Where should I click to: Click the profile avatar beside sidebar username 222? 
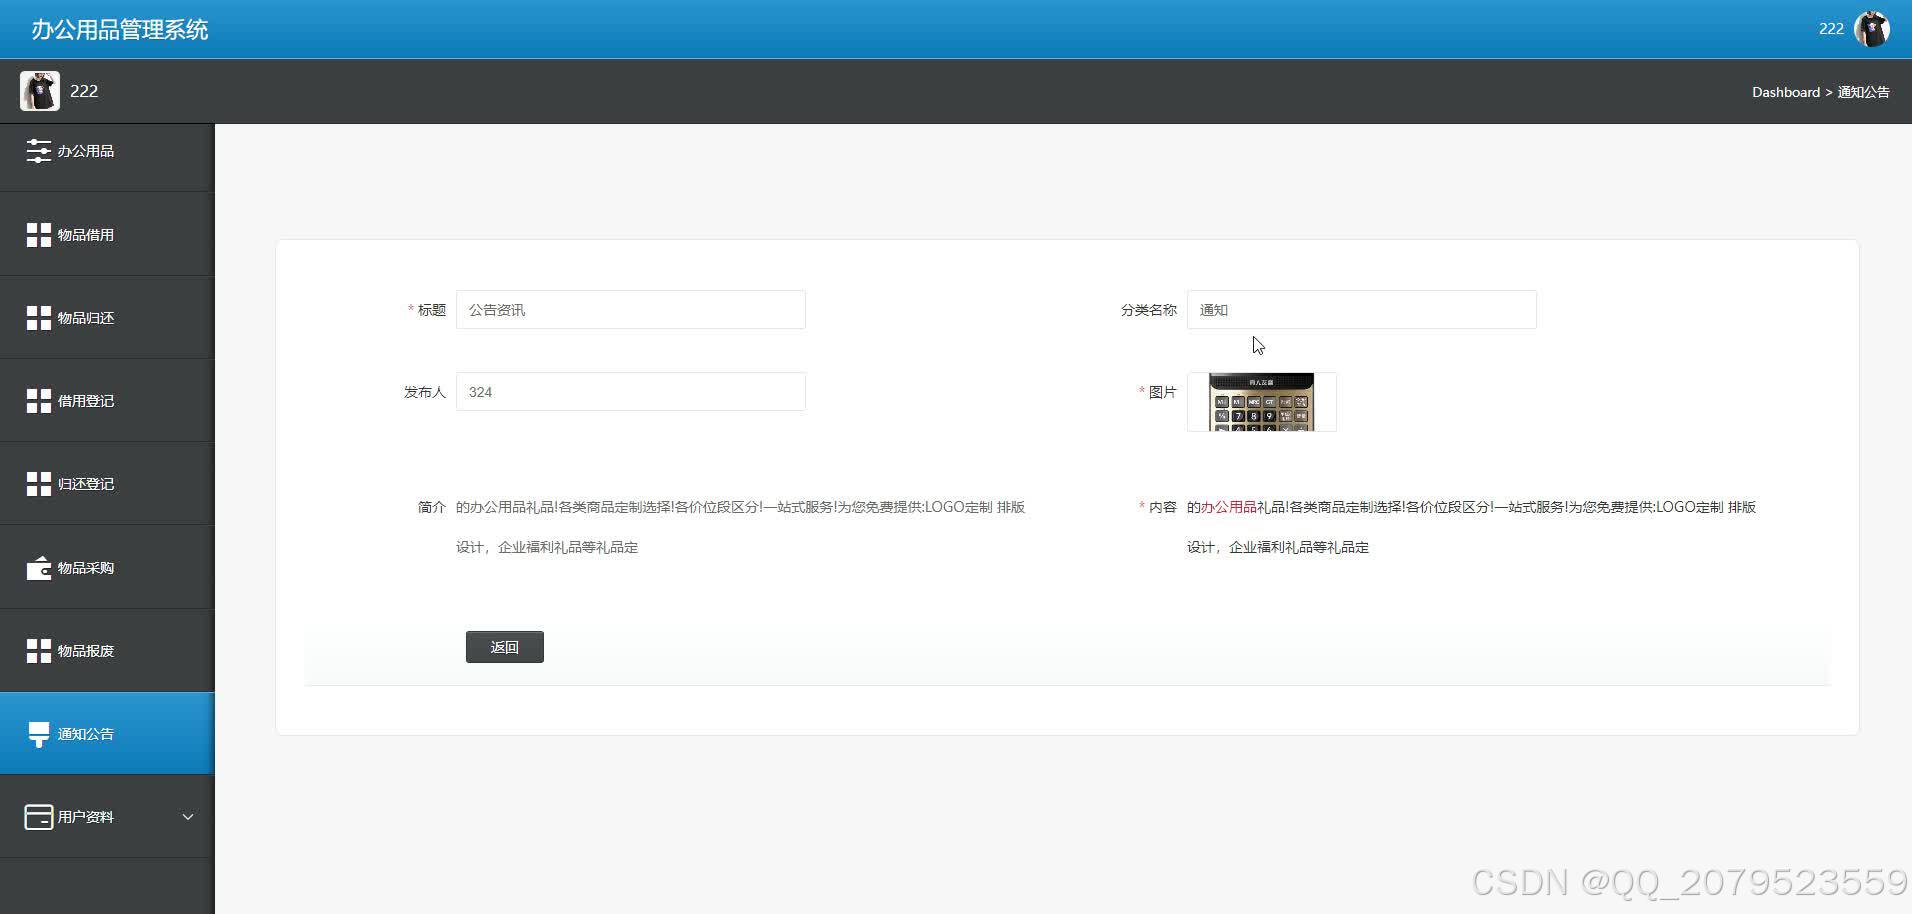point(39,91)
